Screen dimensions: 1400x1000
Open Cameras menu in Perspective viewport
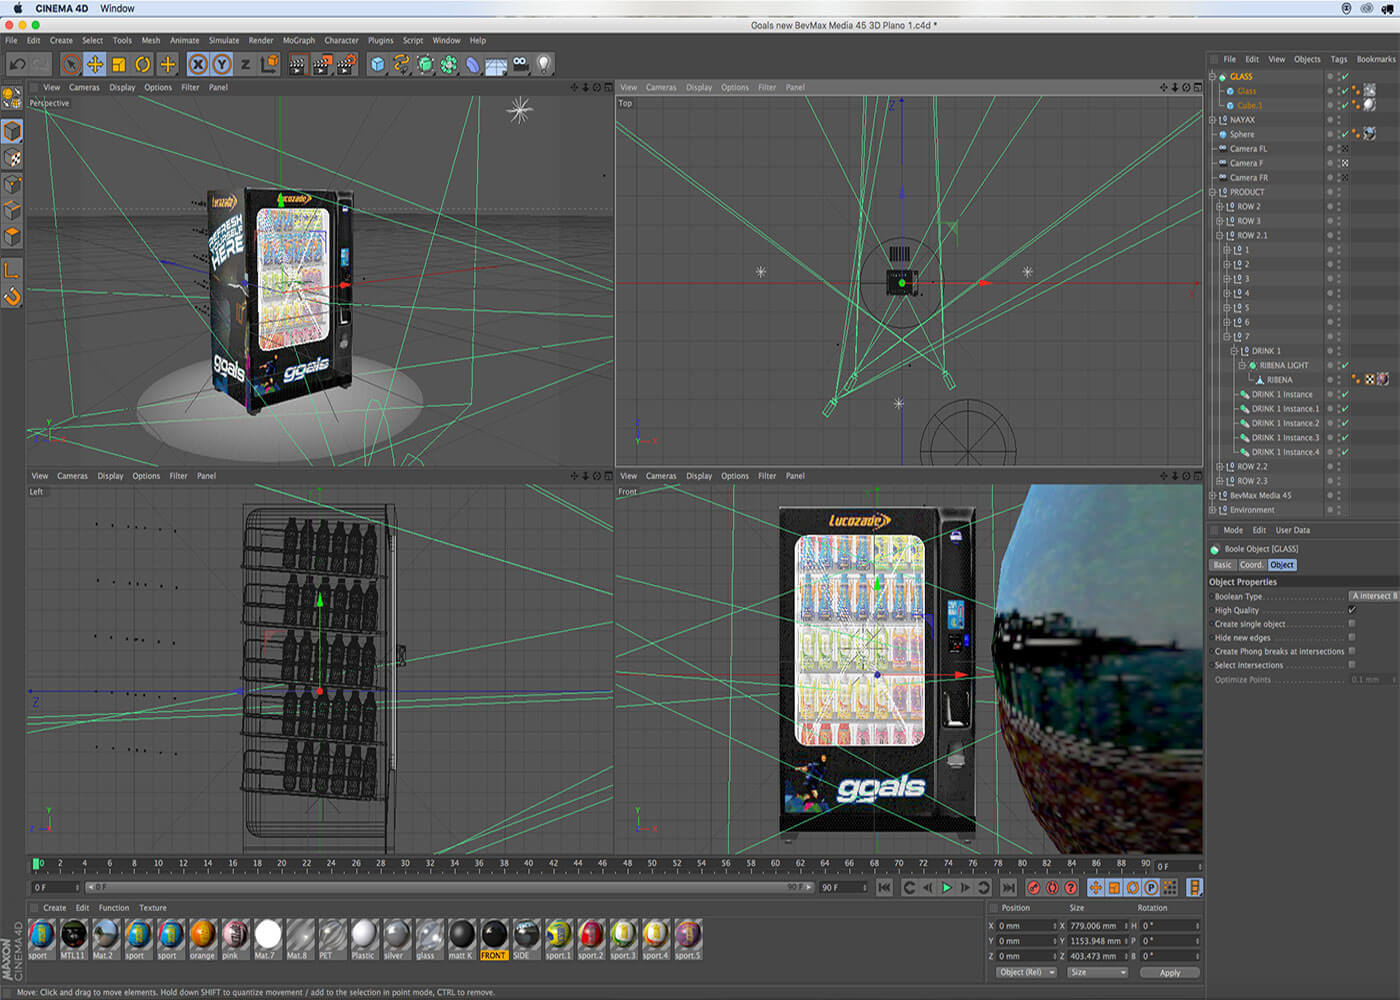[x=84, y=88]
